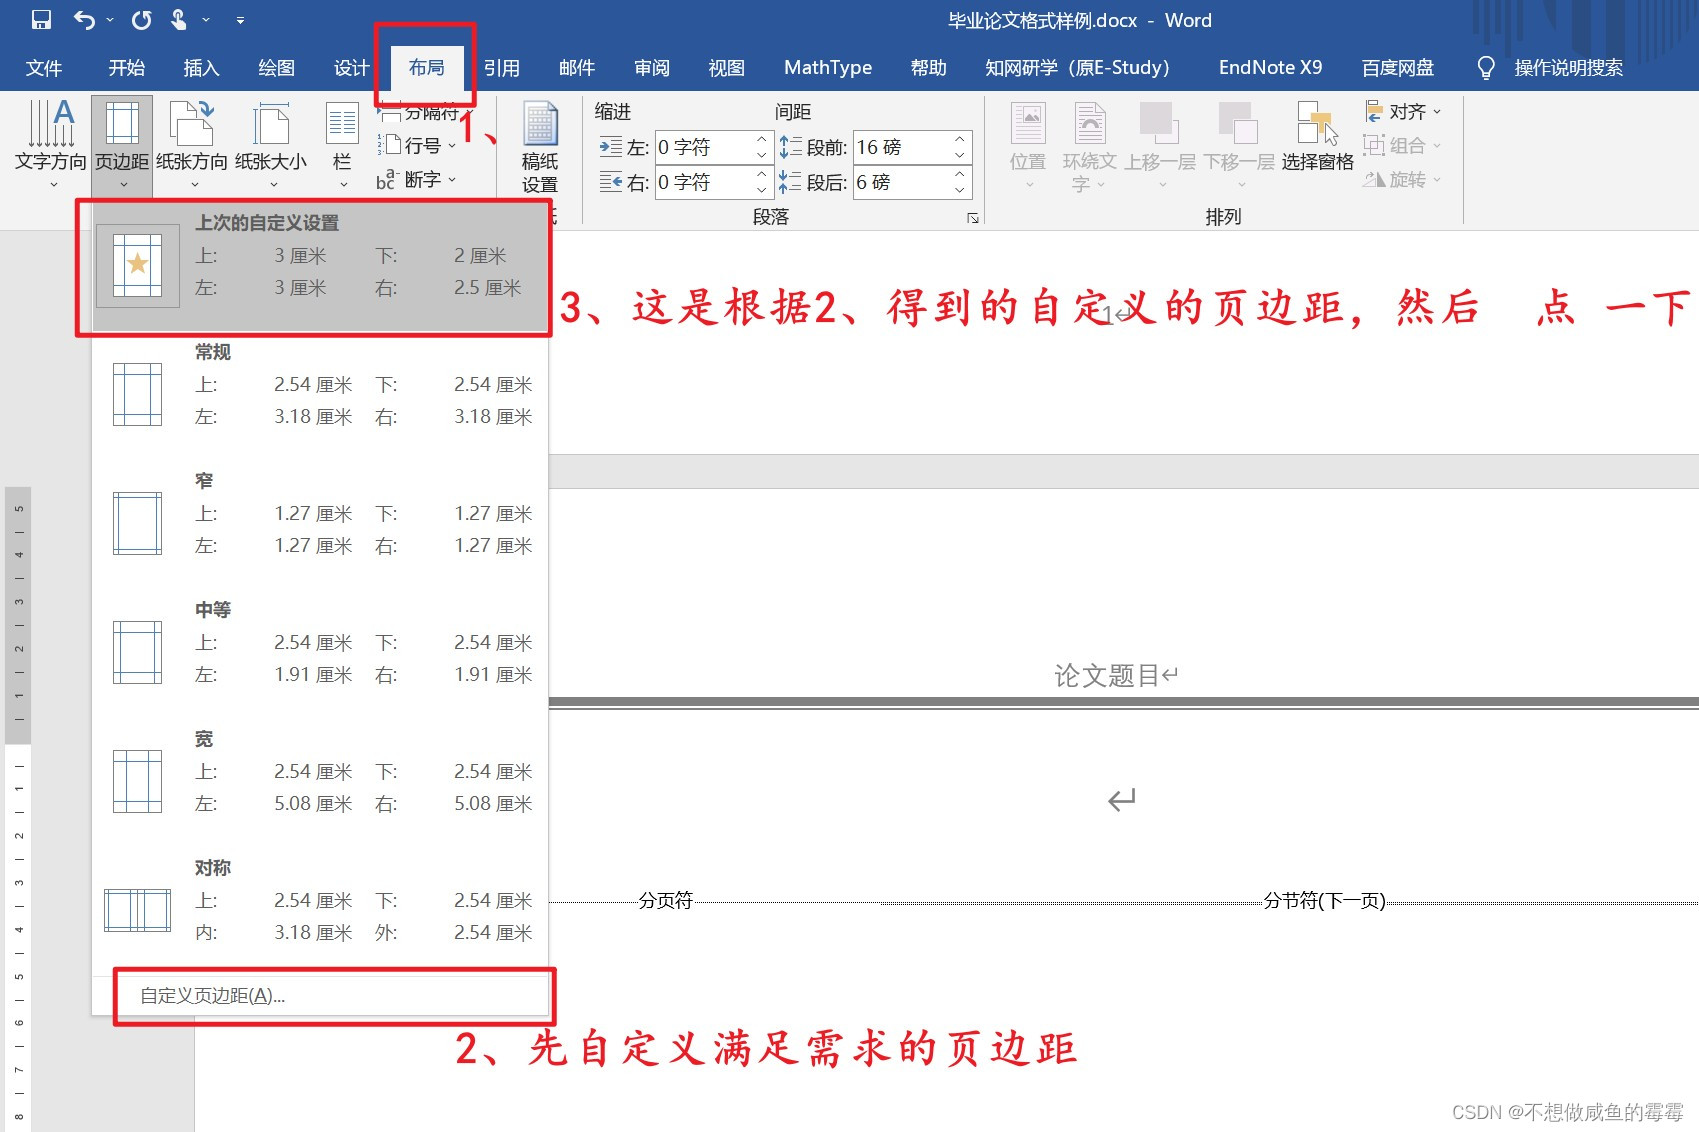1699x1132 pixels.
Task: Choose the 常规 margin preset
Action: pos(320,395)
